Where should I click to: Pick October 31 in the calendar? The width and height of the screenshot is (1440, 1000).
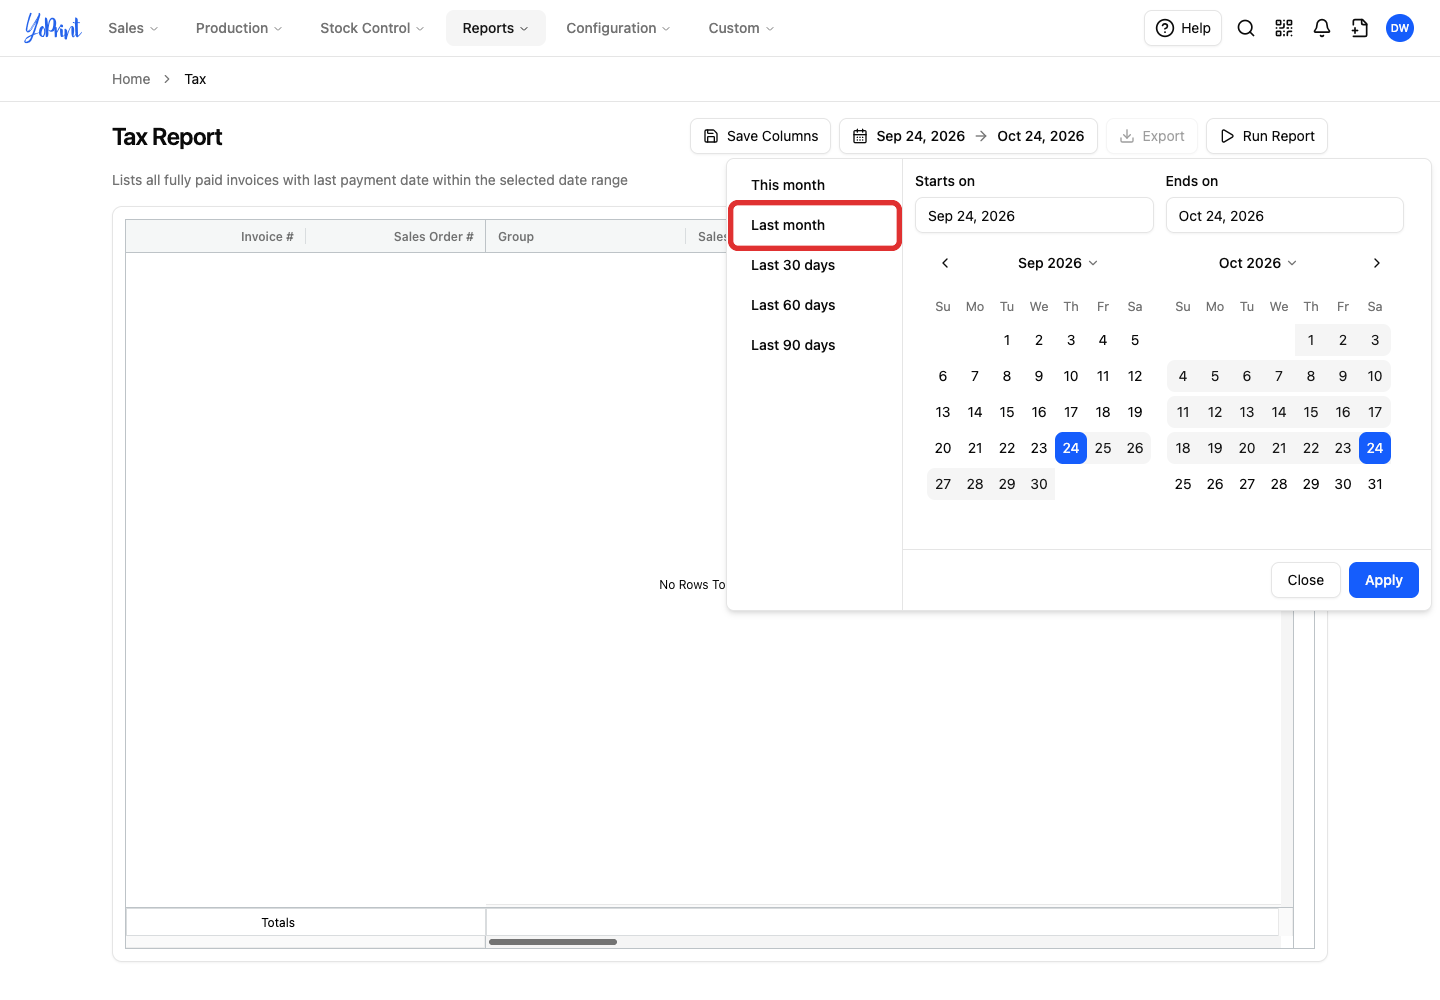(x=1375, y=484)
